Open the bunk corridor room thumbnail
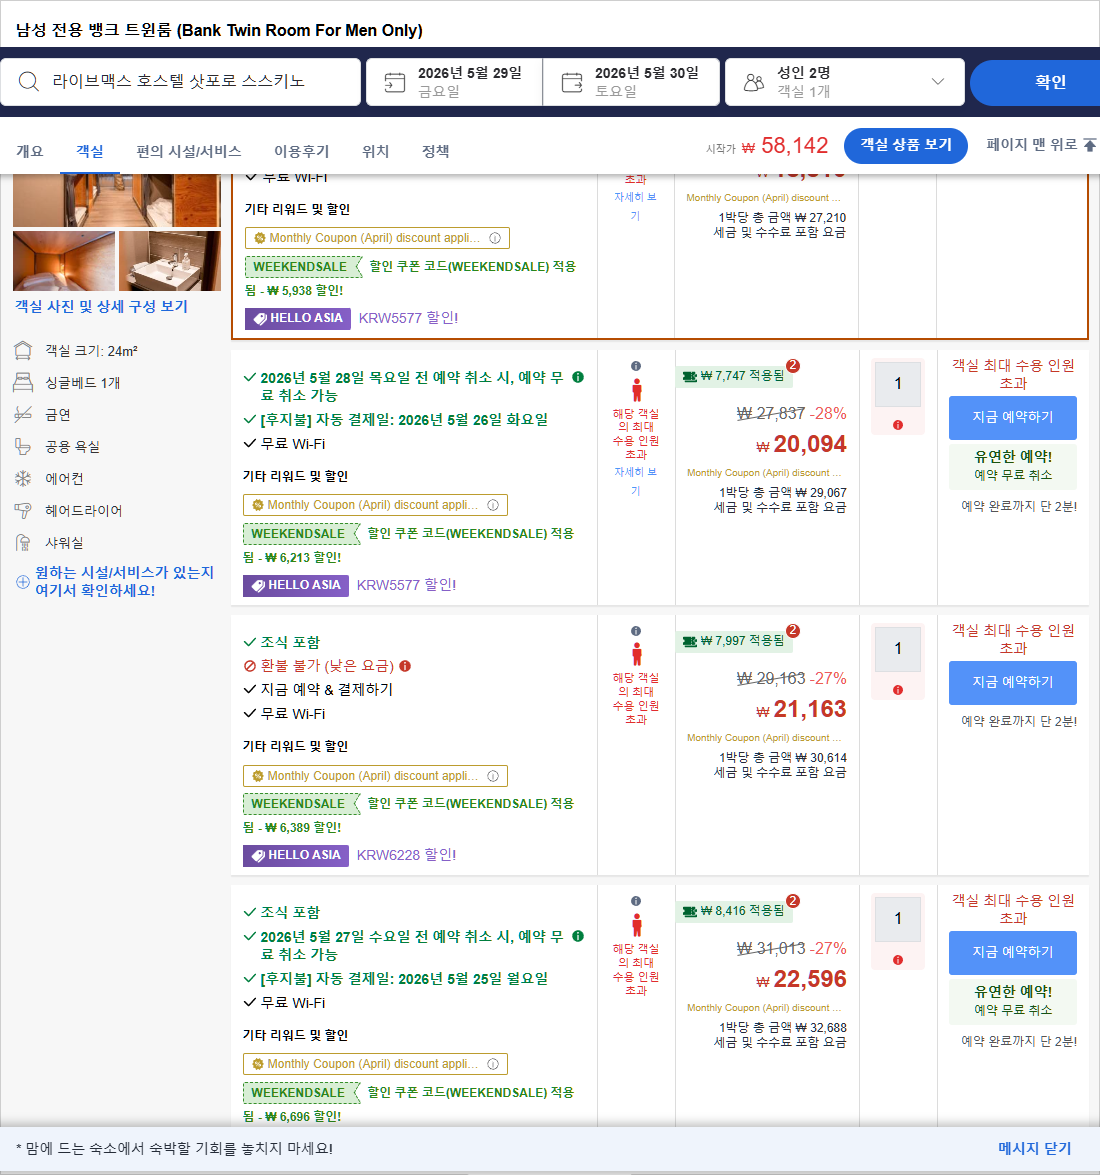1100x1175 pixels. click(117, 200)
